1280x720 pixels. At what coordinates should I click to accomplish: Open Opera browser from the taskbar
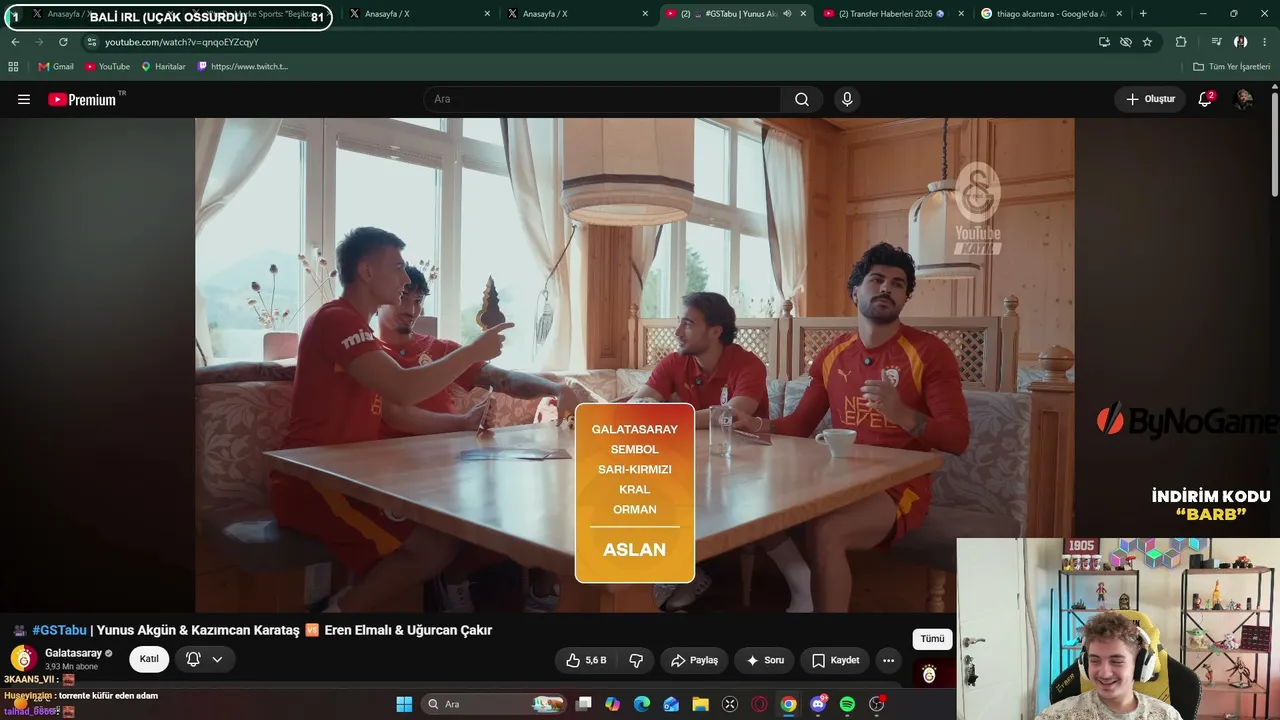[x=759, y=704]
